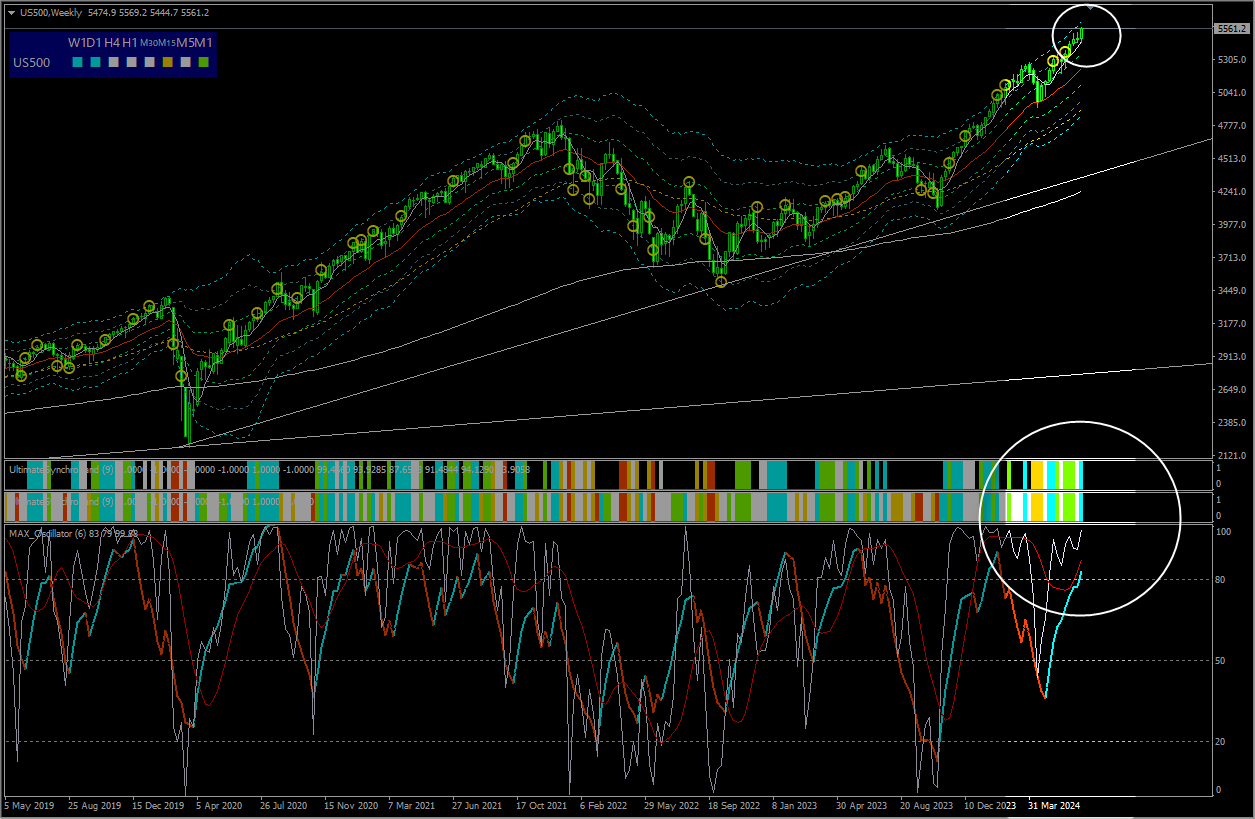Click the 4513.0 price scale label
1255x819 pixels.
pos(1230,159)
